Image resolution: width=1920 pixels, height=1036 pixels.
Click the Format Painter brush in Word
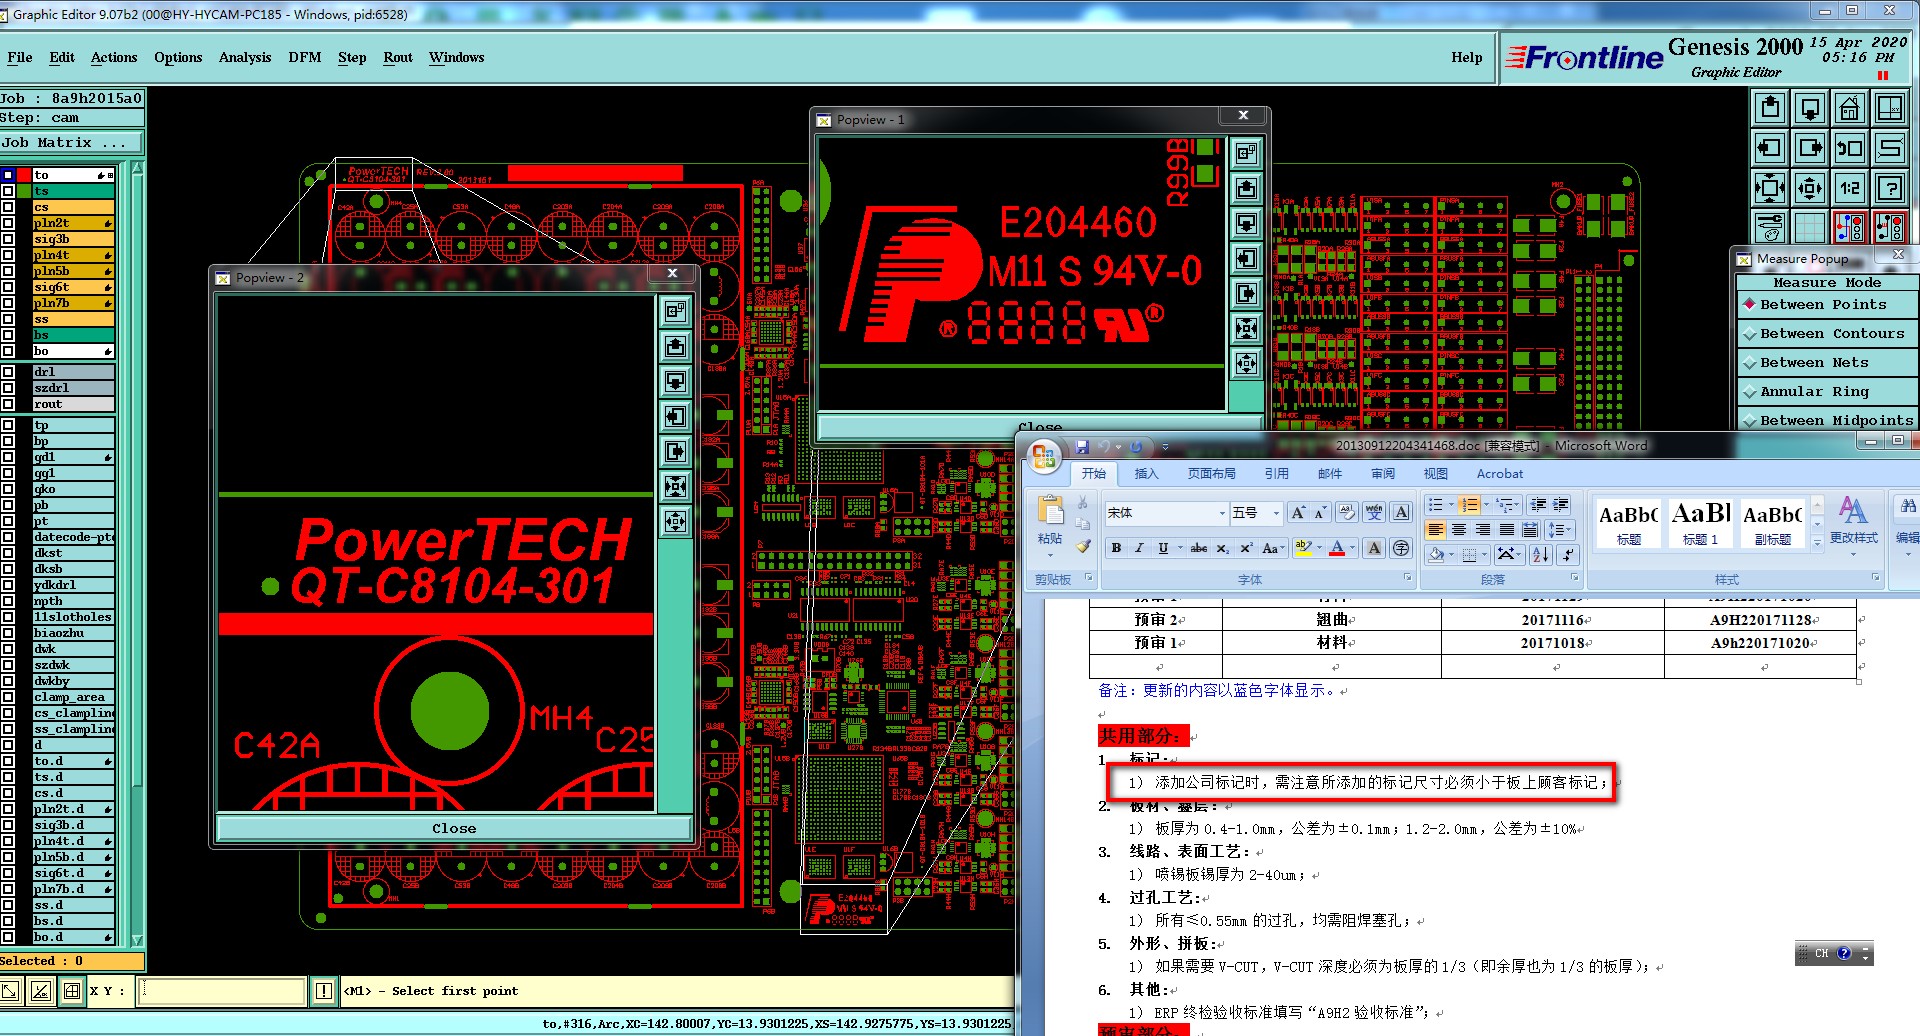click(x=1083, y=546)
